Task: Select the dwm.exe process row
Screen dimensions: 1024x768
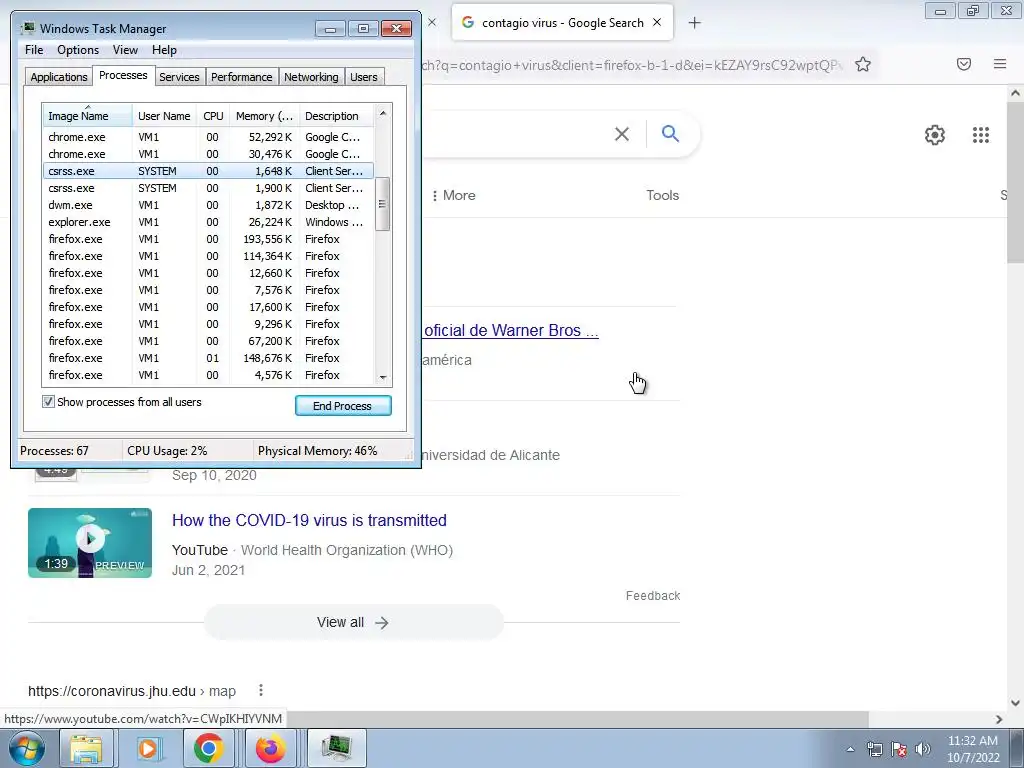Action: [208, 205]
